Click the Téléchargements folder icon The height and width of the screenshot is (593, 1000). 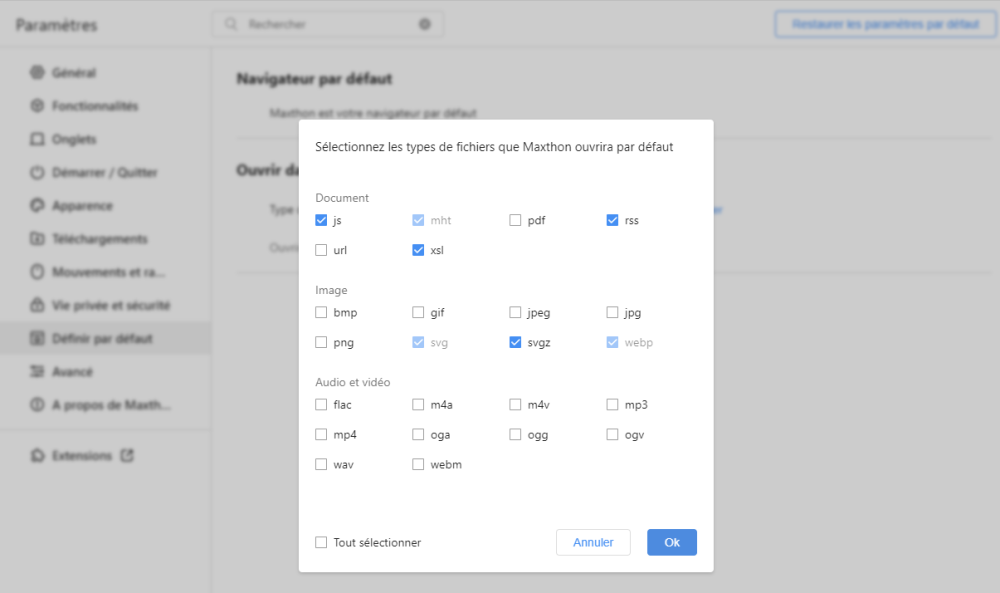tap(38, 239)
